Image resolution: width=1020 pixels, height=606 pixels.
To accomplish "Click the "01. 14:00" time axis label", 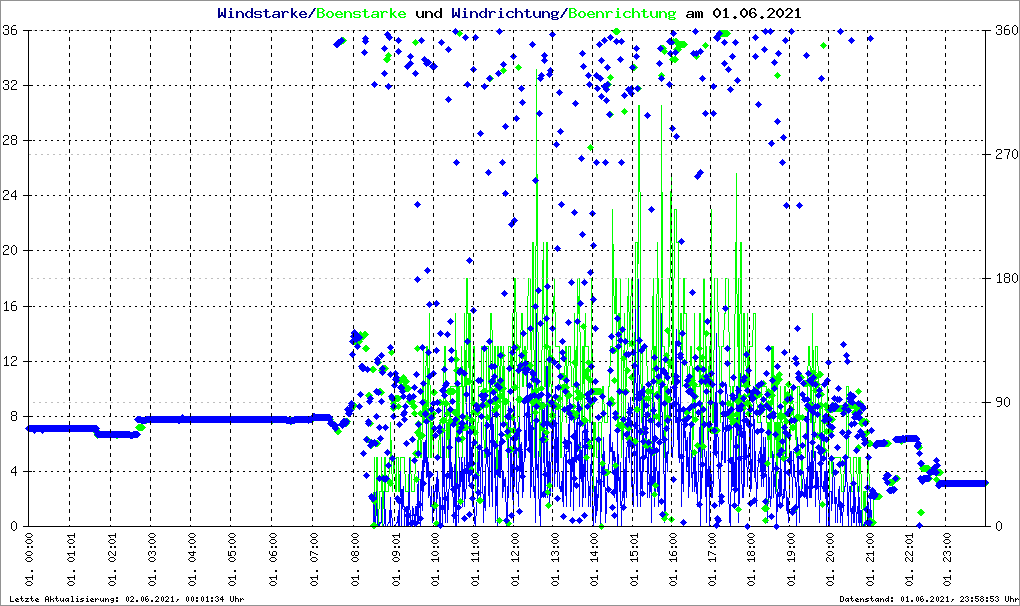I will (x=594, y=559).
